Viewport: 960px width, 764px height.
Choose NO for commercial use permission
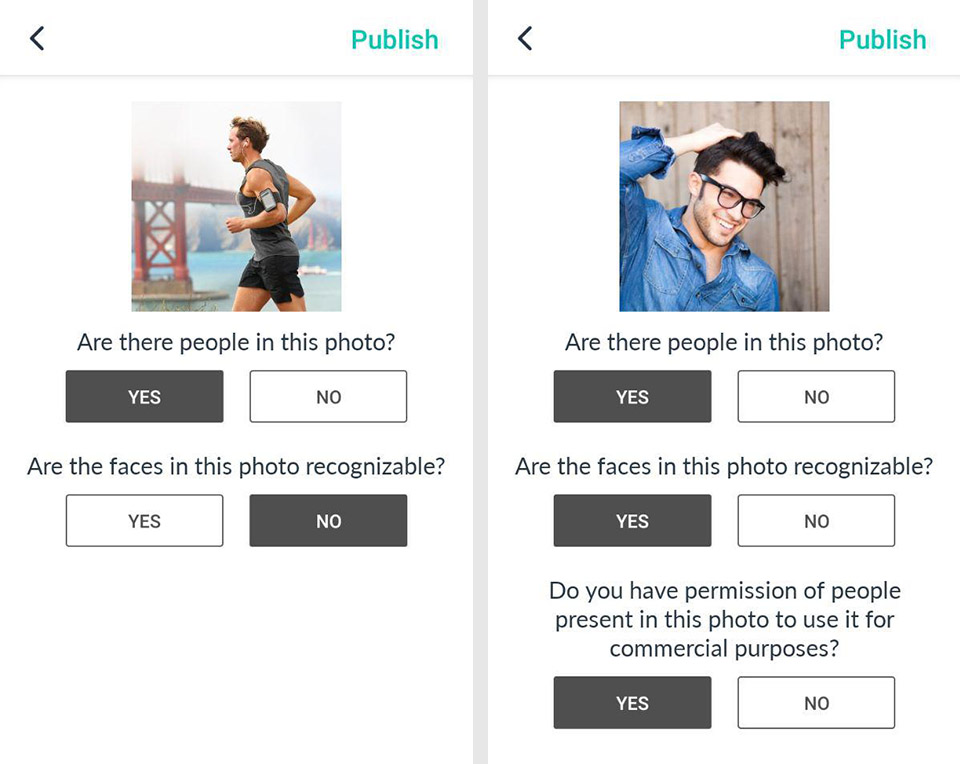[816, 703]
